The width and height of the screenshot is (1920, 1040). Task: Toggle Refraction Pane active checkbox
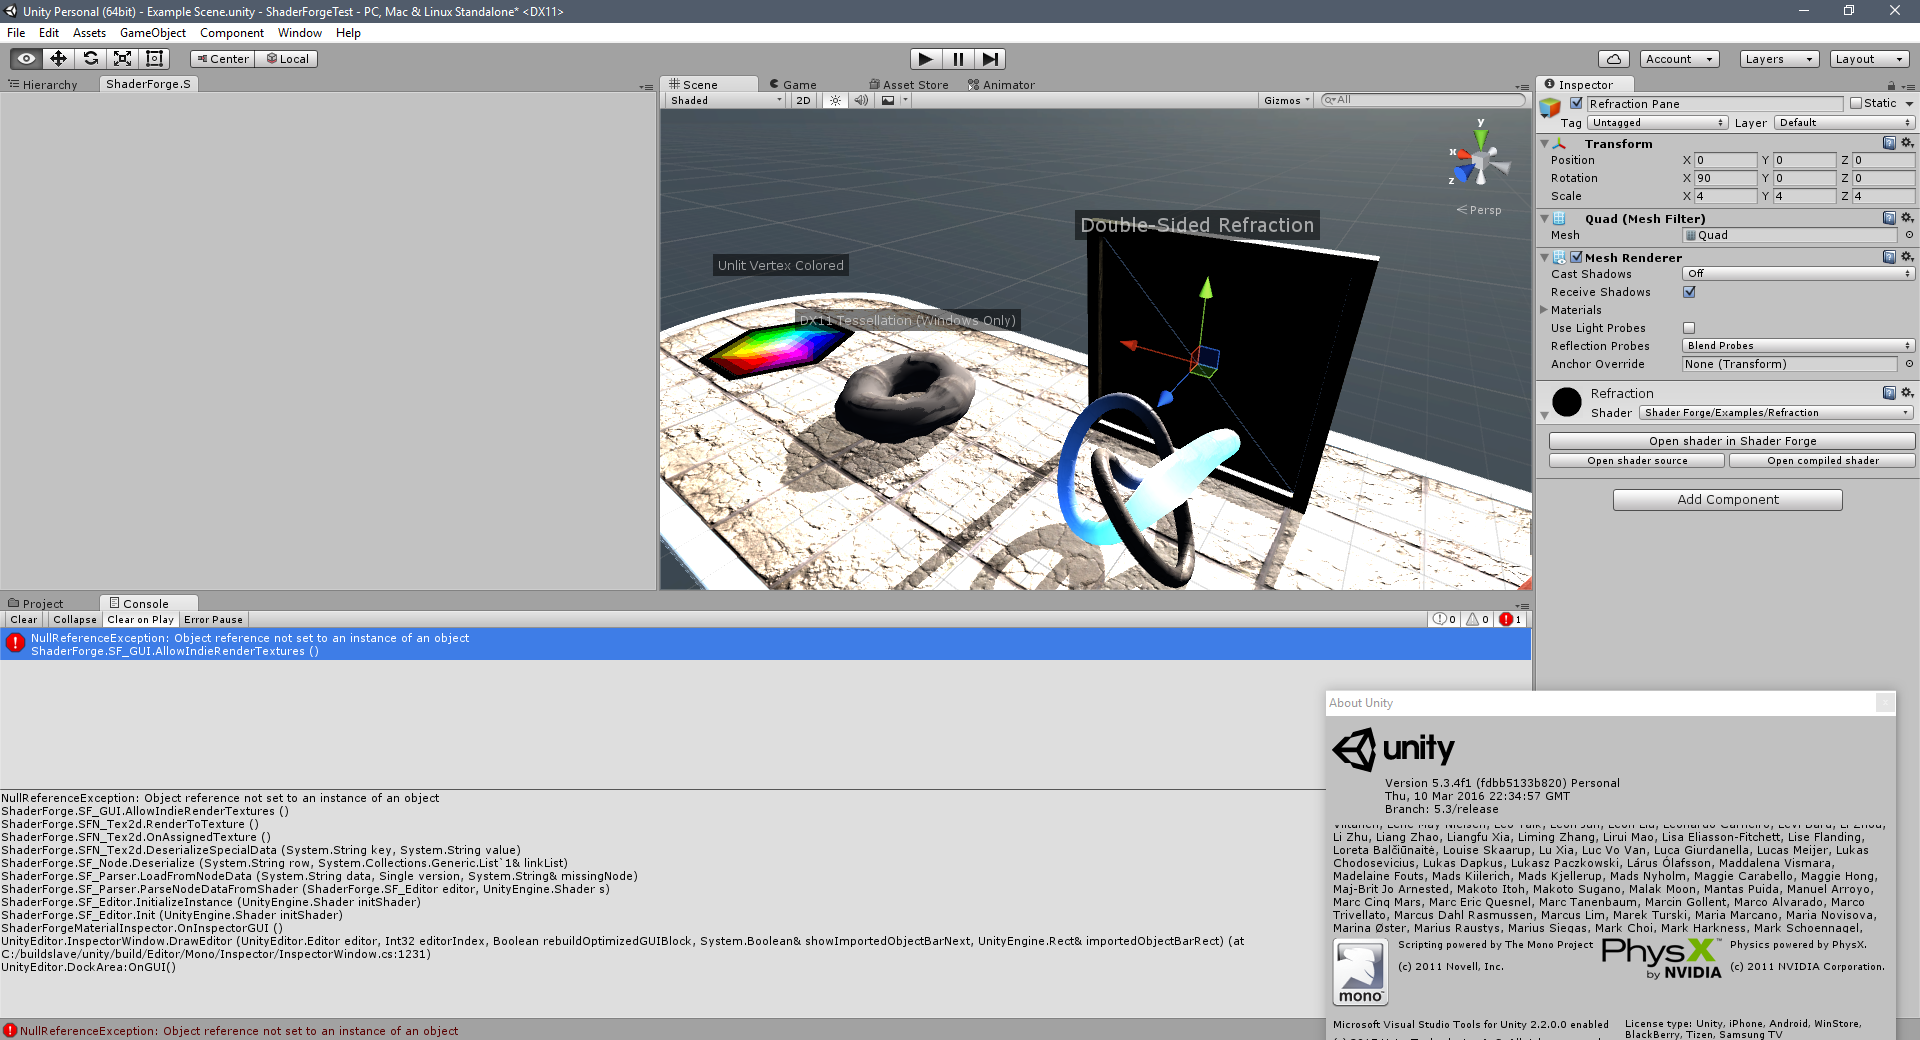[1577, 103]
